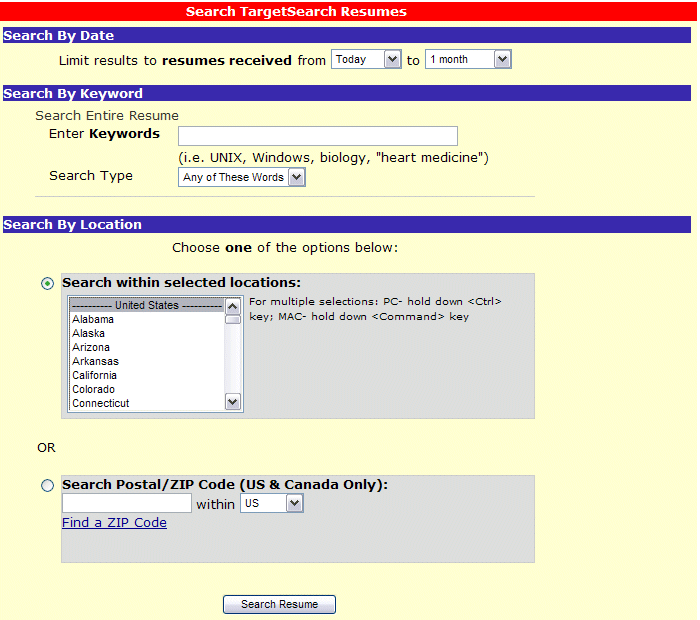This screenshot has width=700, height=620.
Task: Click the locations list scroll up arrow
Action: click(x=233, y=306)
